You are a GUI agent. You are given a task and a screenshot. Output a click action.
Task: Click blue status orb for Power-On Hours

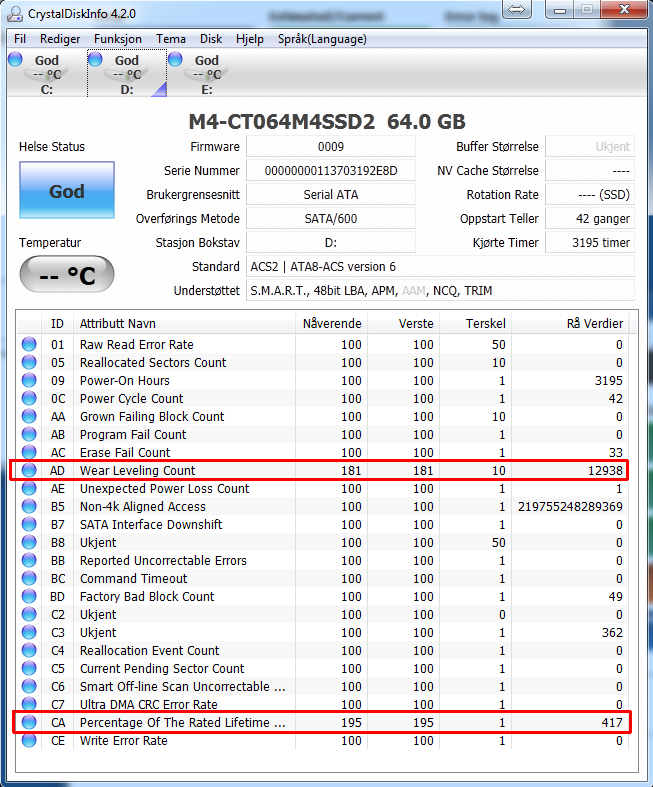[29, 380]
